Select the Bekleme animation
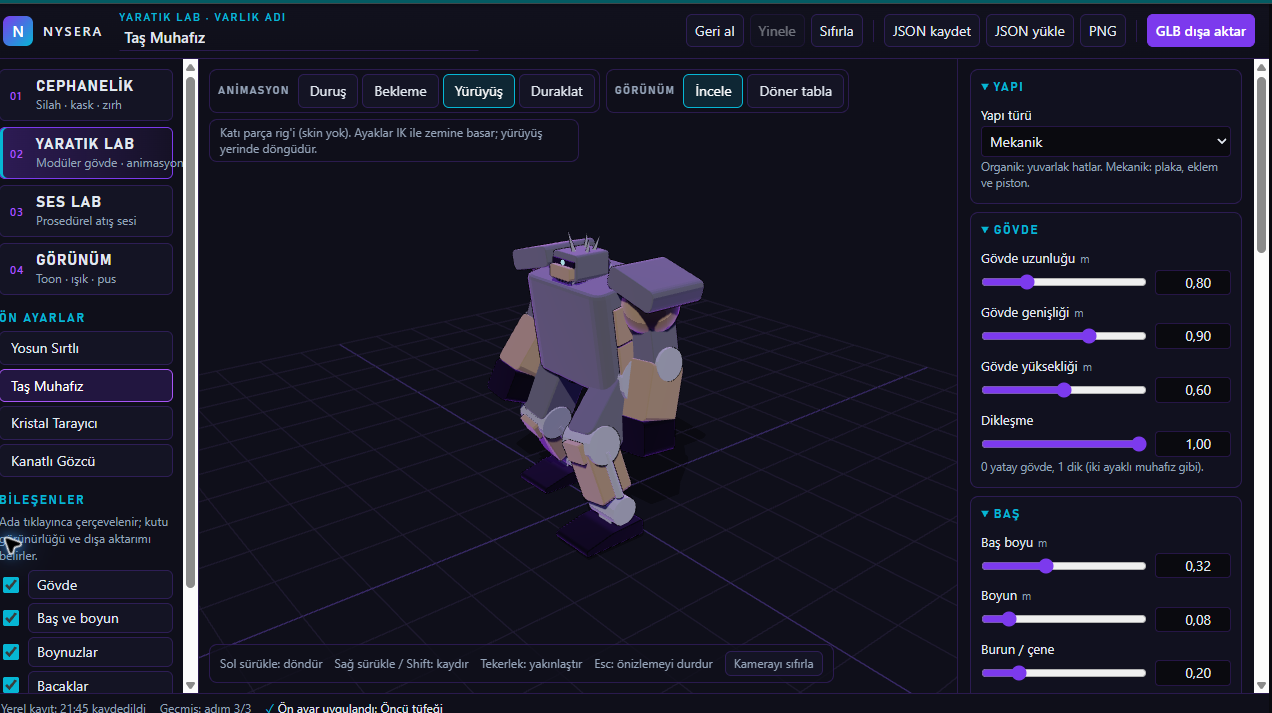The width and height of the screenshot is (1272, 713). pyautogui.click(x=400, y=91)
